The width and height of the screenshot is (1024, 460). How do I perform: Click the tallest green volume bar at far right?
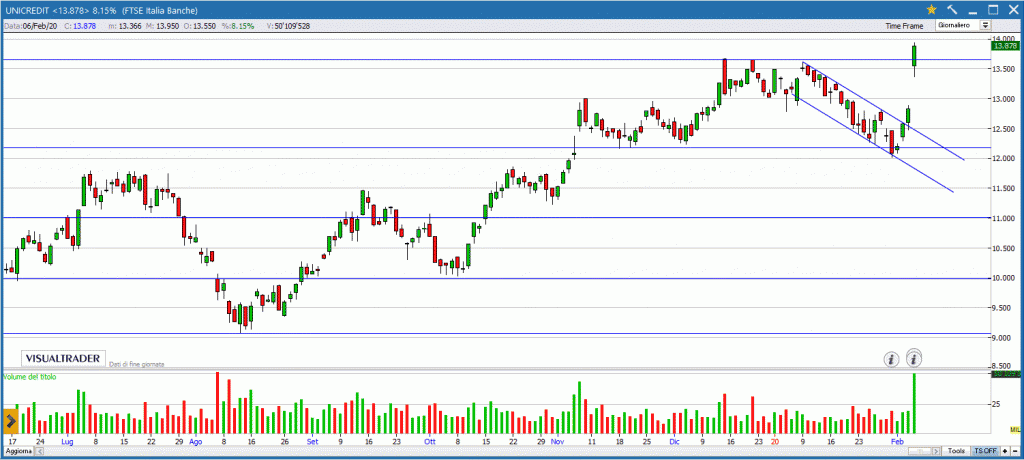pos(914,403)
